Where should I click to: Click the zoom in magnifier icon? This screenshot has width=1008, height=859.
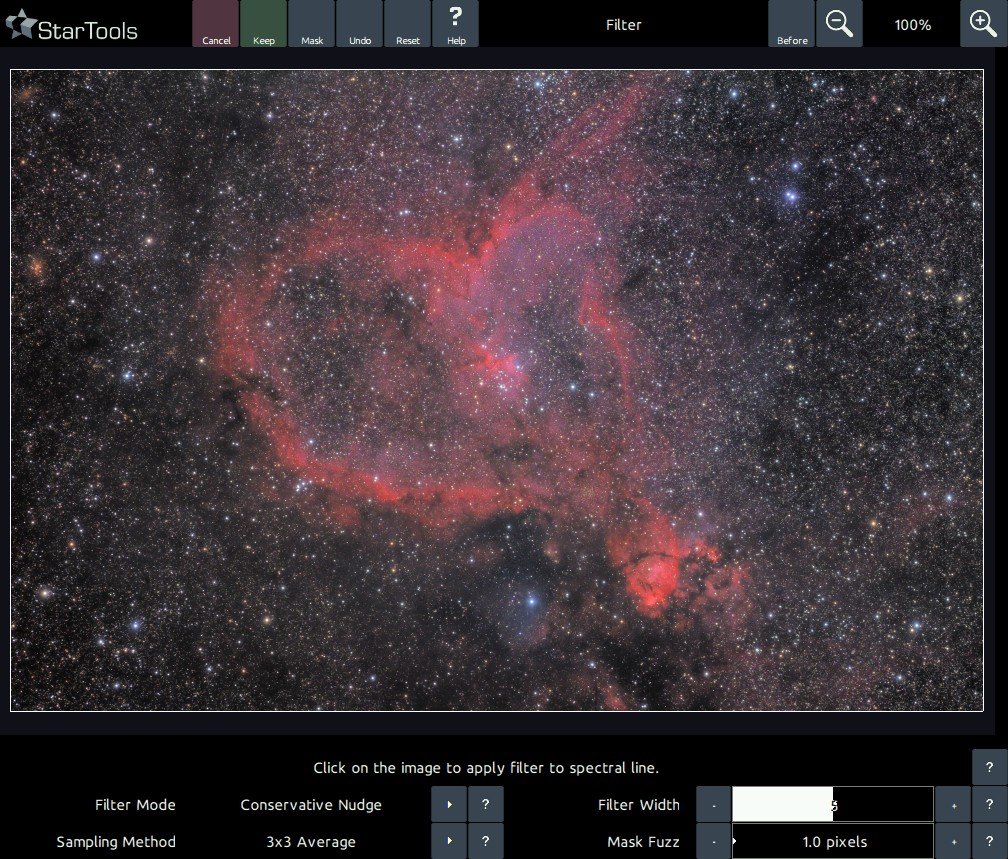pos(983,24)
